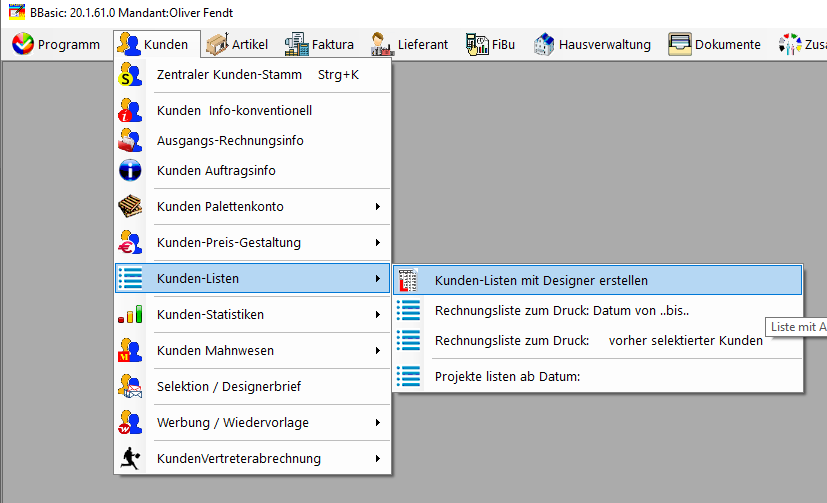Image resolution: width=827 pixels, height=503 pixels.
Task: Click the euro icon for Kunden-Preis-Gestaltung
Action: (130, 243)
